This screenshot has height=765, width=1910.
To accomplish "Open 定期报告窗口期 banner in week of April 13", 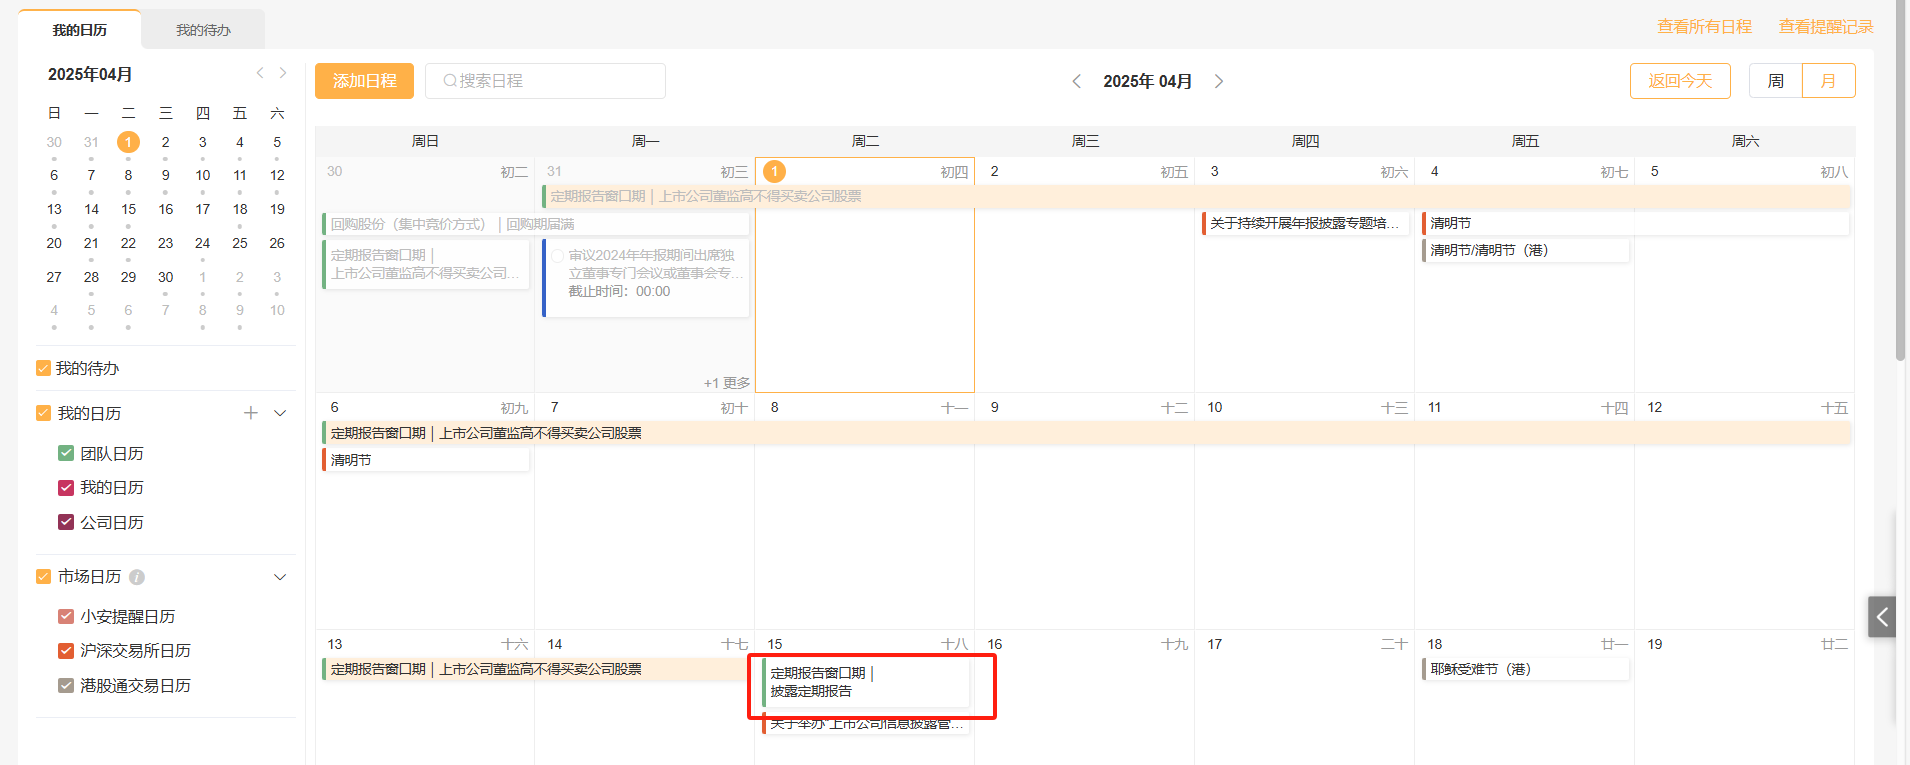I will [x=539, y=669].
